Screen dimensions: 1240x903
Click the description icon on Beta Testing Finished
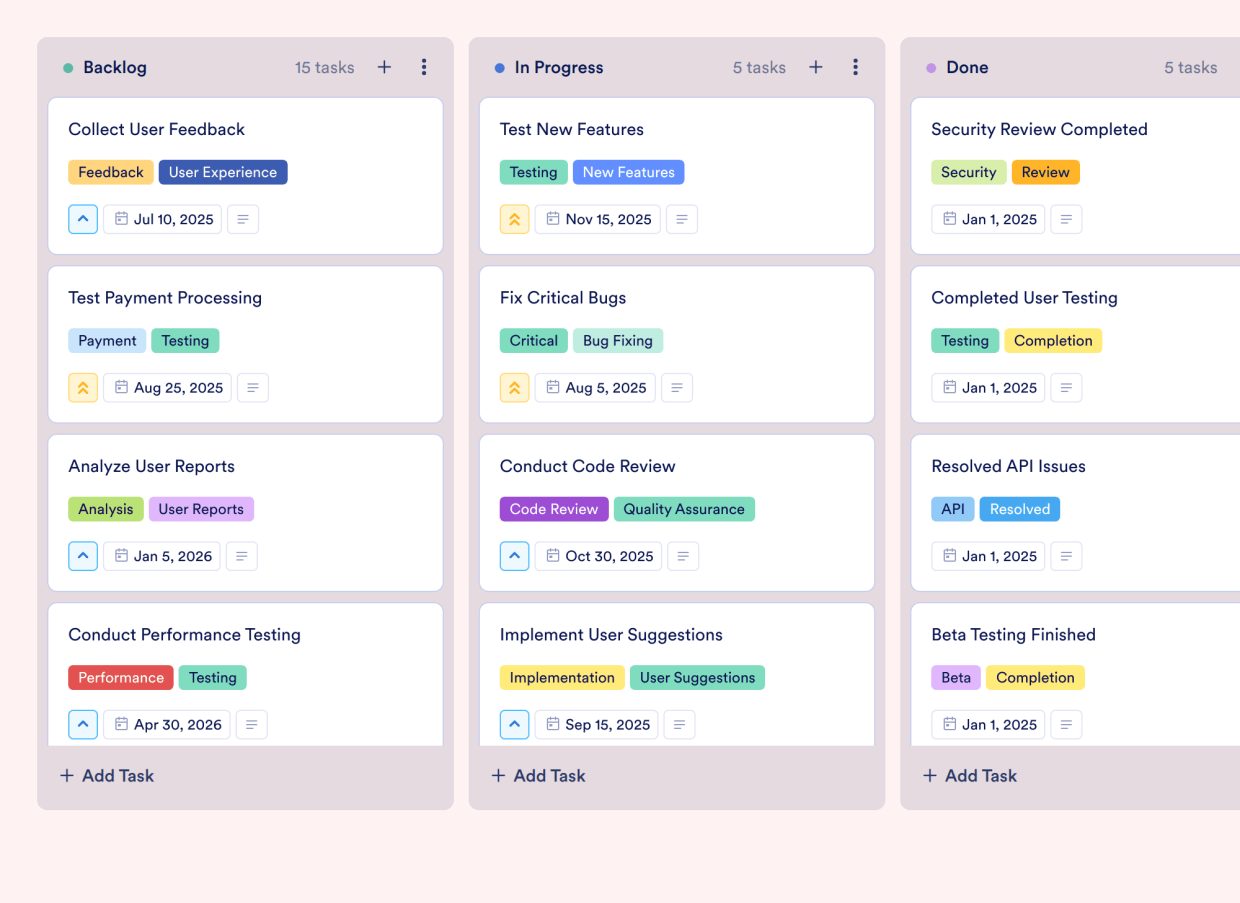(x=1066, y=724)
